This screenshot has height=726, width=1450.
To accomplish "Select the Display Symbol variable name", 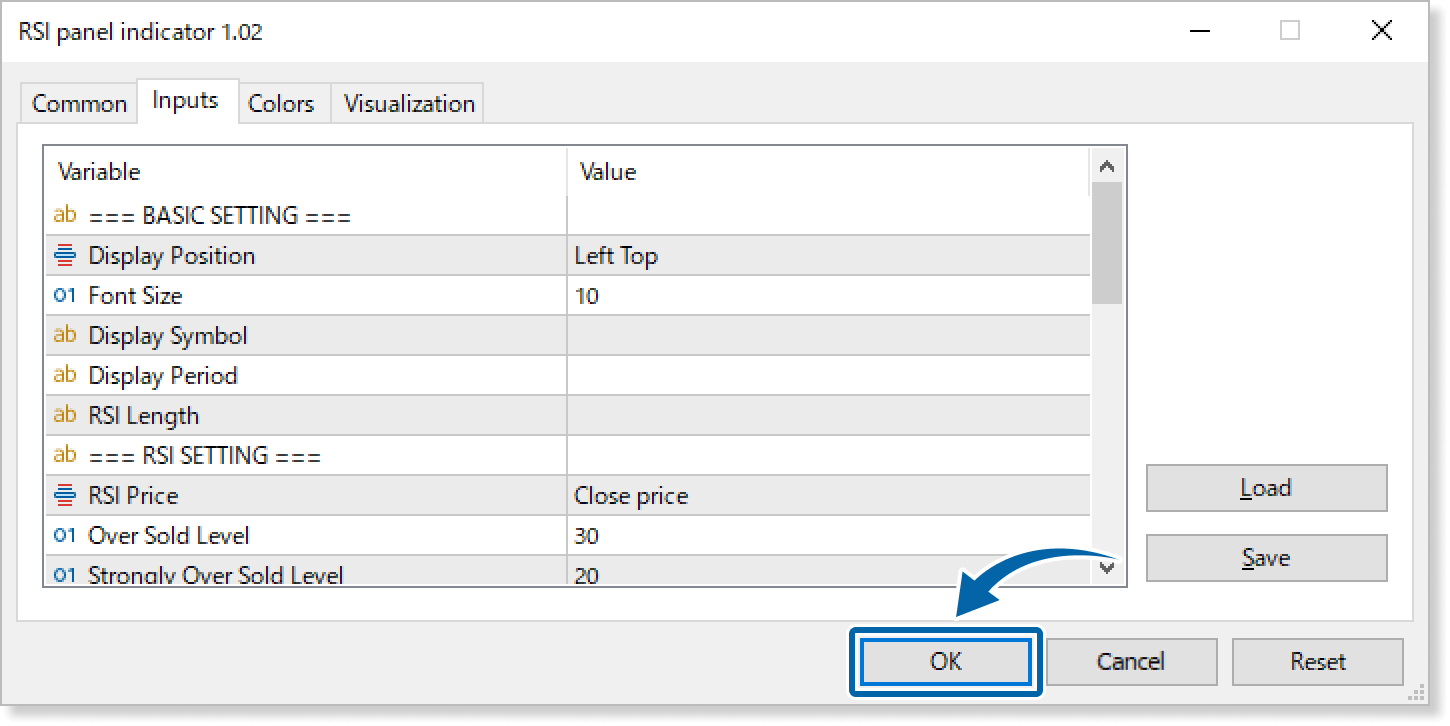I will tap(168, 336).
